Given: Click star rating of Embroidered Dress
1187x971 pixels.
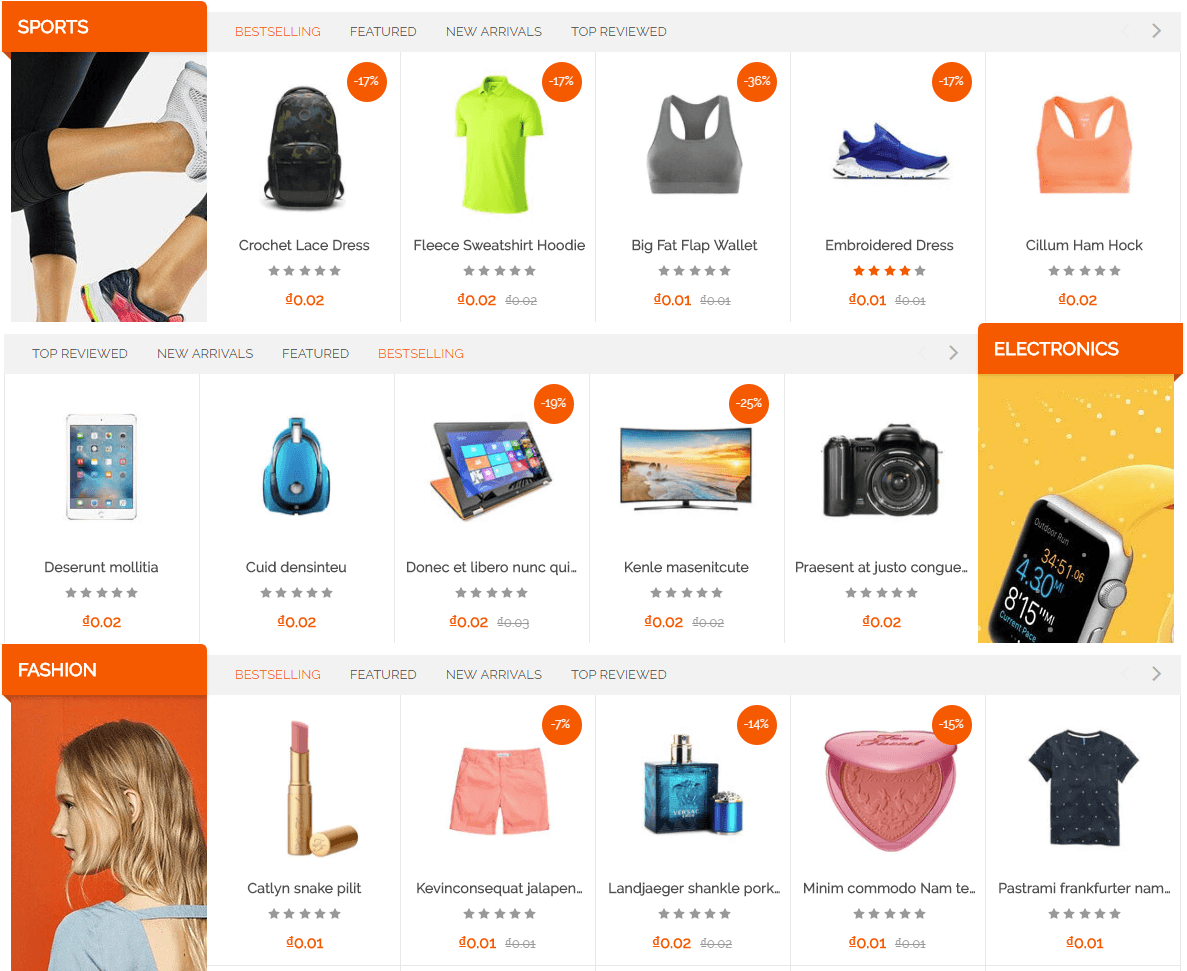Looking at the screenshot, I should [889, 271].
